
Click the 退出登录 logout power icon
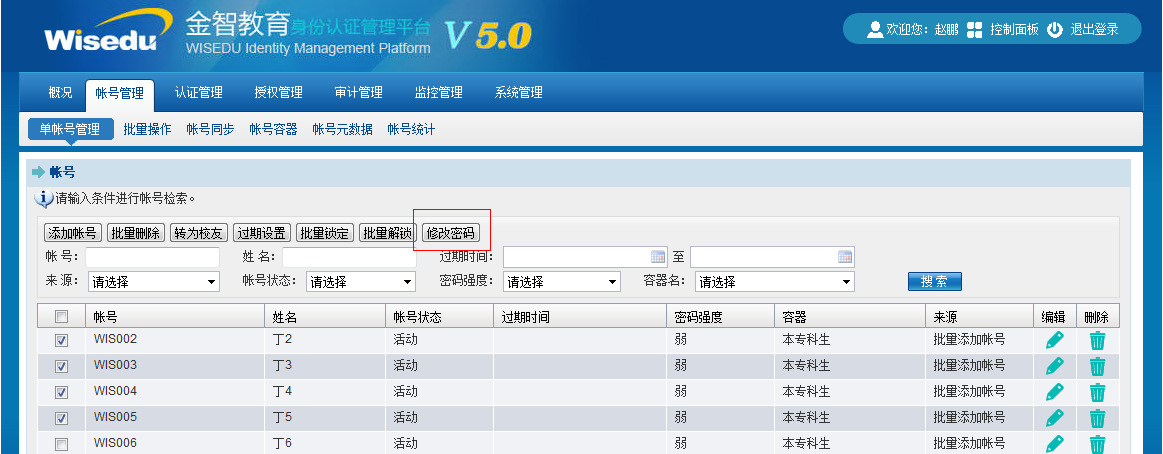pyautogui.click(x=1054, y=30)
